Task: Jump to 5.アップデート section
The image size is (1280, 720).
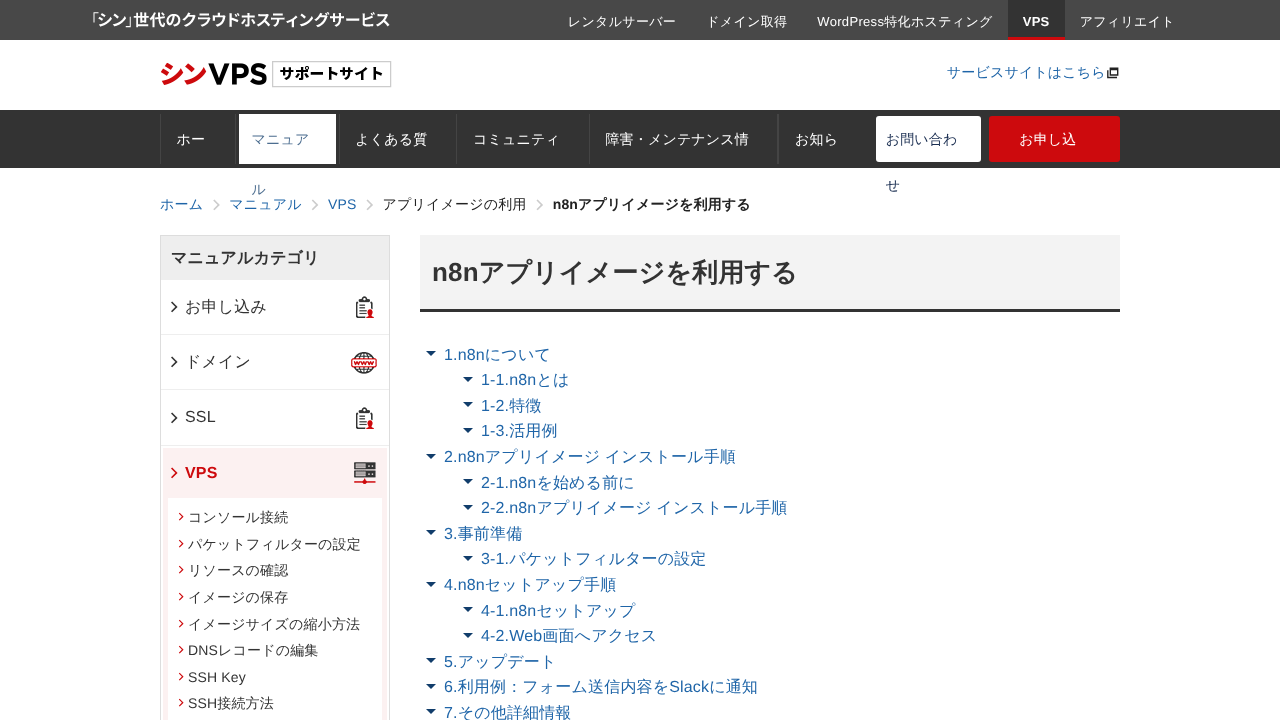Action: point(500,661)
